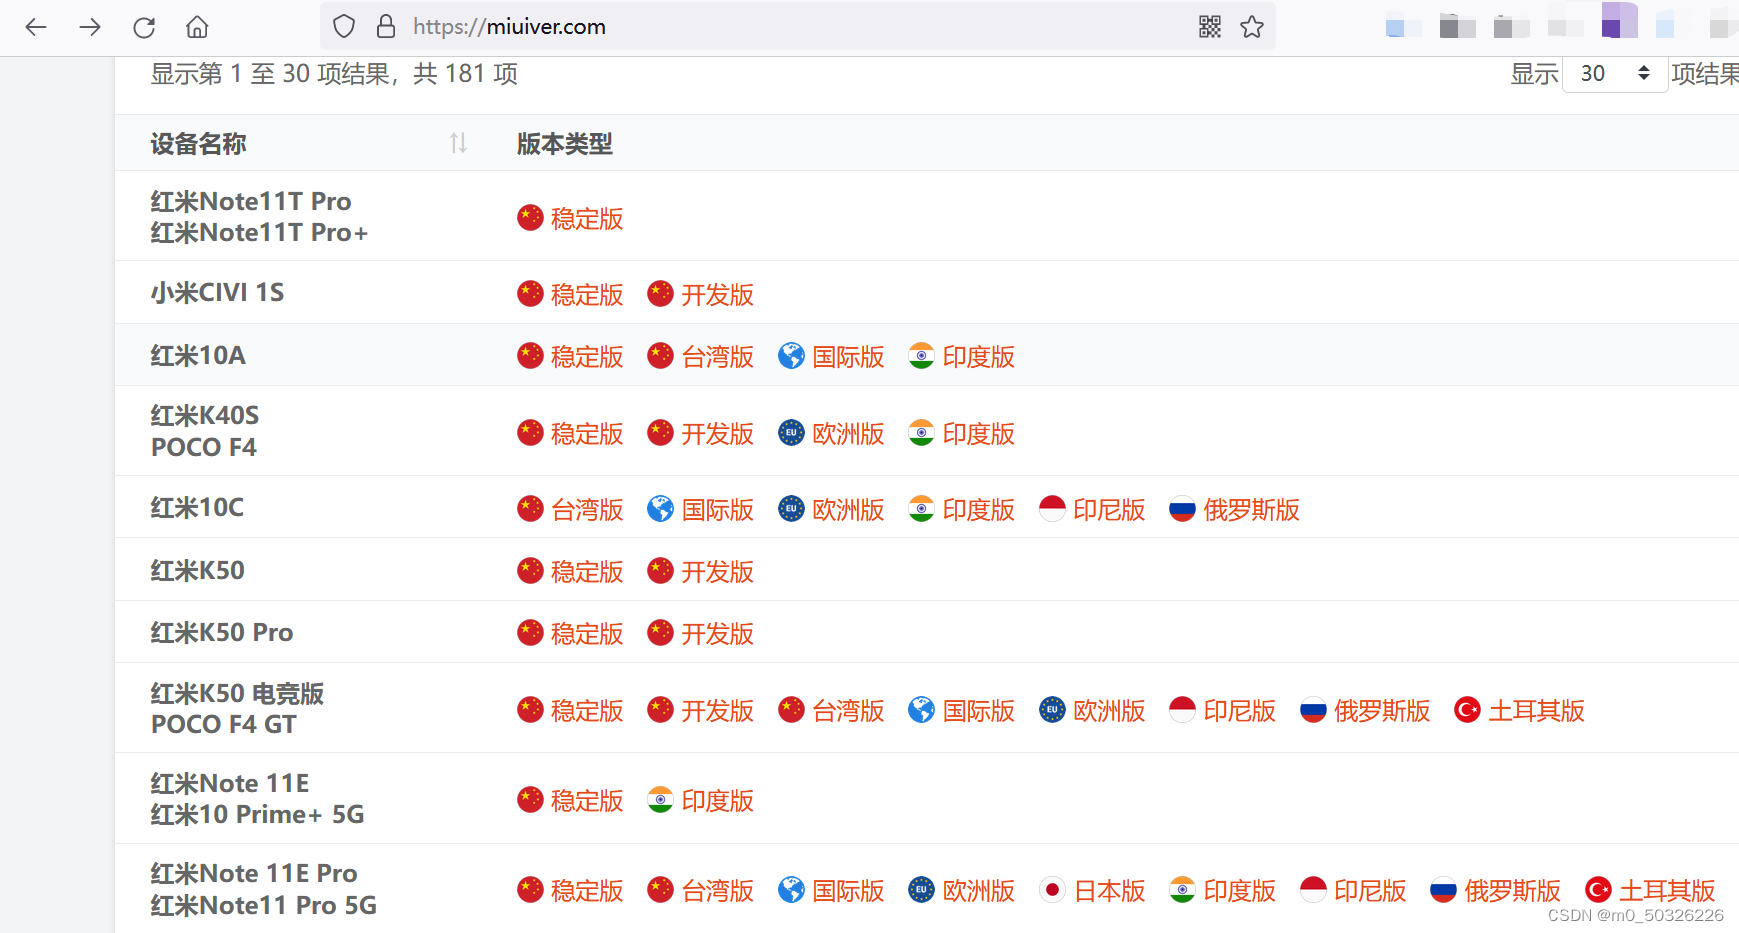Go back with the browser back arrow
Screen dimensions: 1739x933
coord(36,27)
